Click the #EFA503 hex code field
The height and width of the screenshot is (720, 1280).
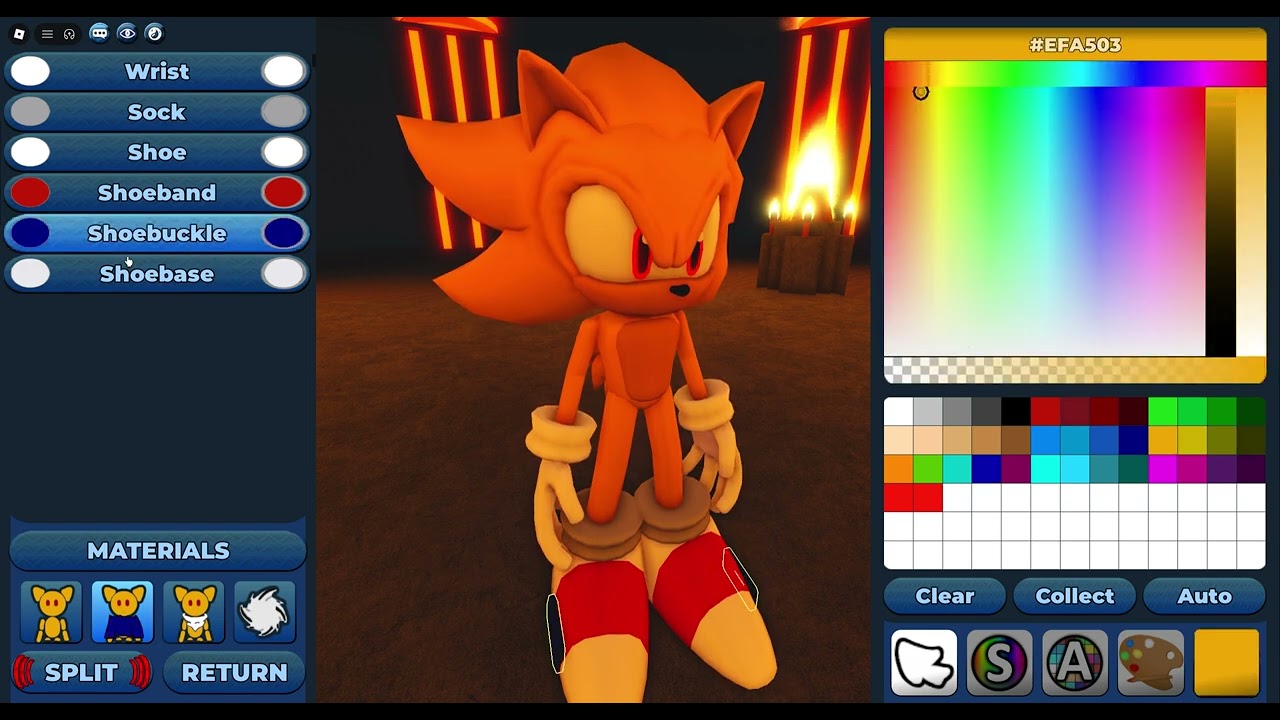point(1075,45)
